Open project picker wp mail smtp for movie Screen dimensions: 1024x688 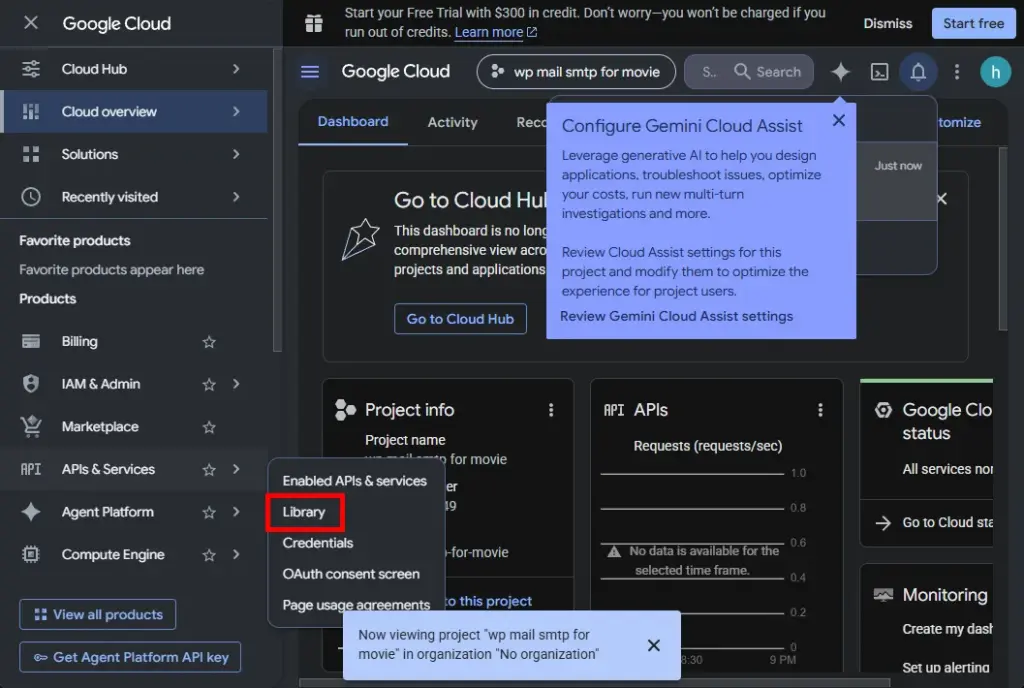point(576,72)
